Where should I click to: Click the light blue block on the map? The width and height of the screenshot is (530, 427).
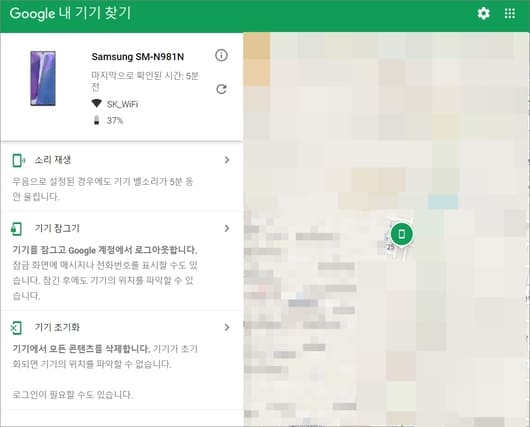click(443, 201)
